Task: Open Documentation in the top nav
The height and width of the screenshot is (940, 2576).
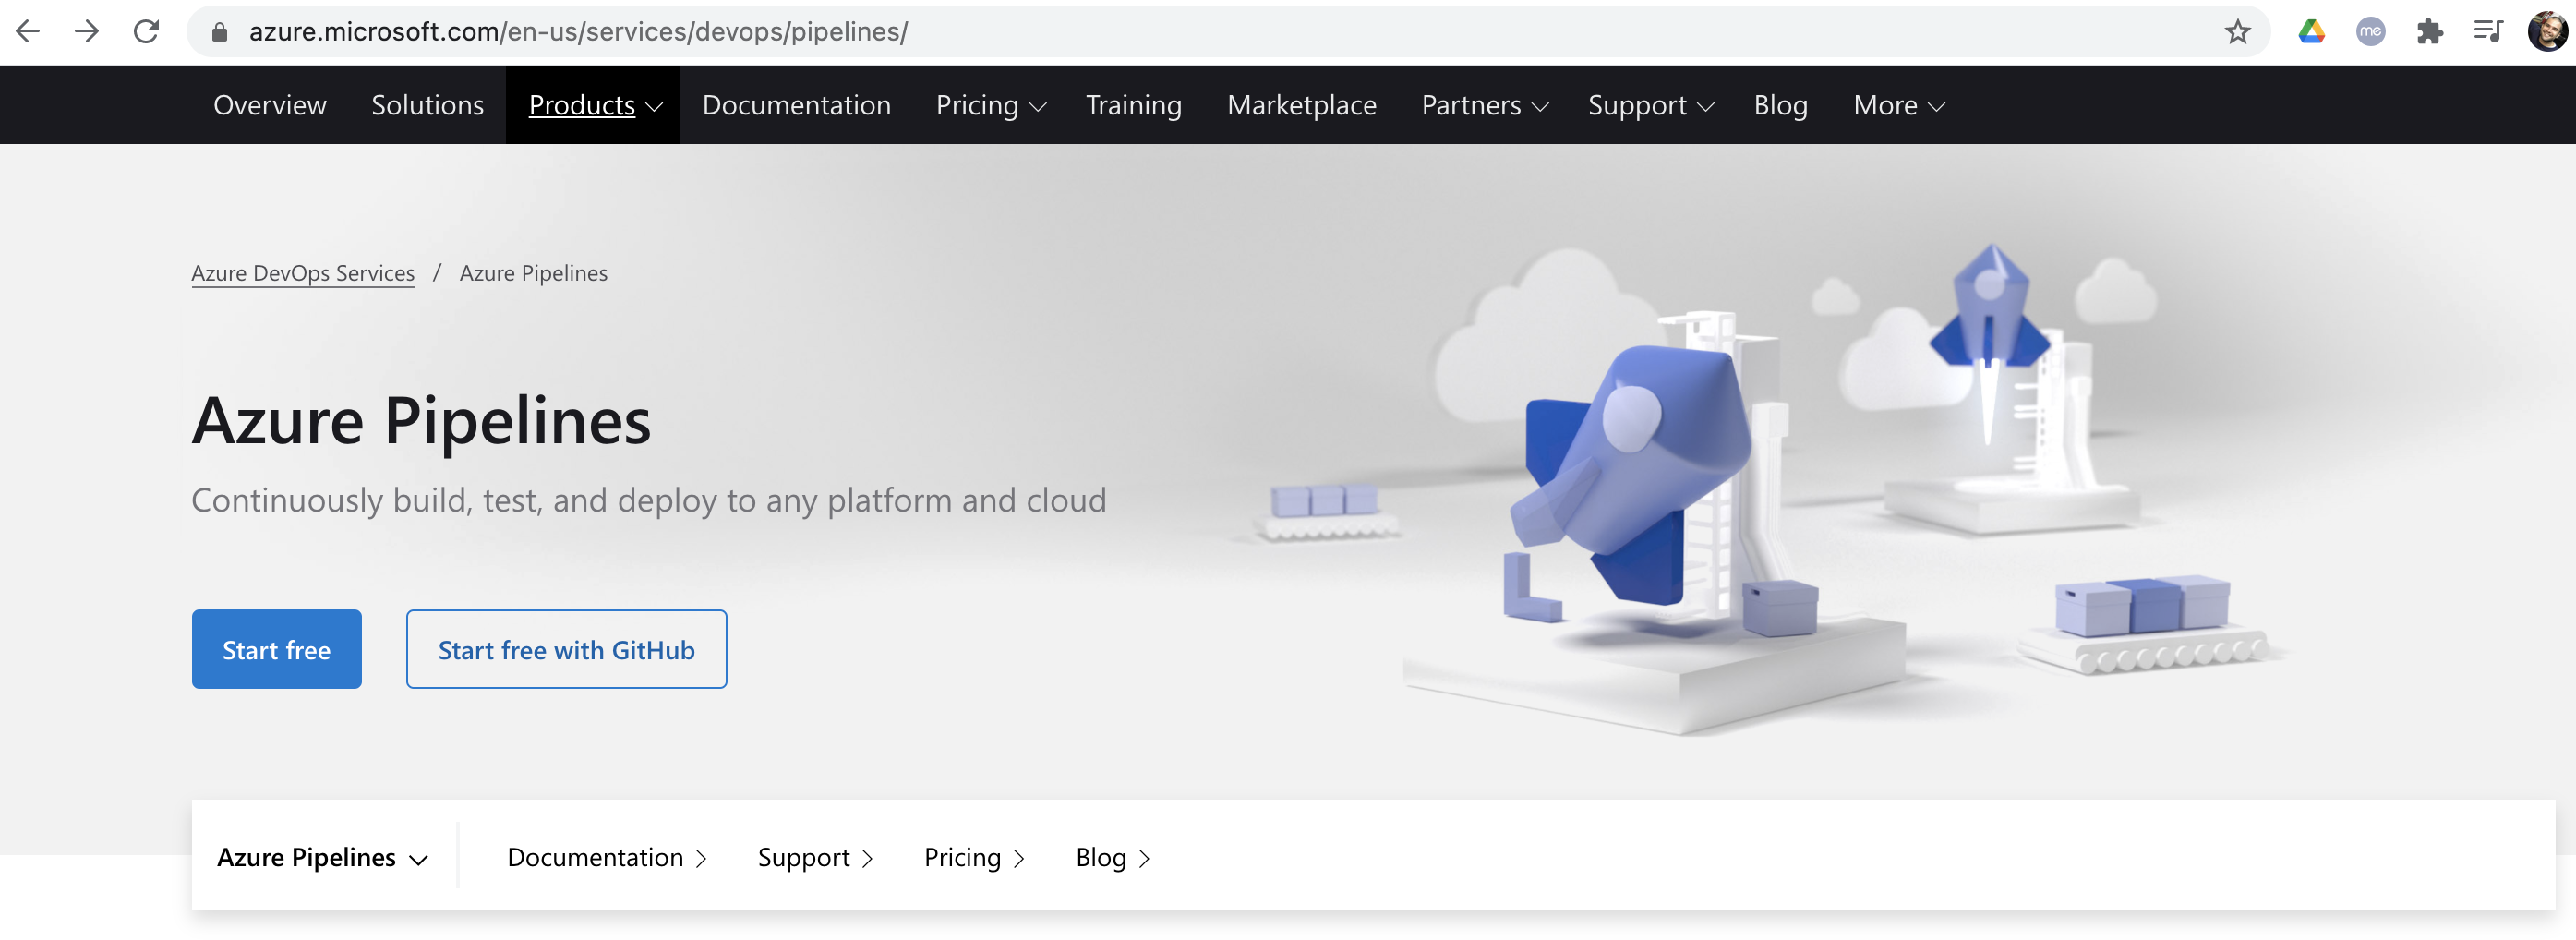Action: [796, 105]
